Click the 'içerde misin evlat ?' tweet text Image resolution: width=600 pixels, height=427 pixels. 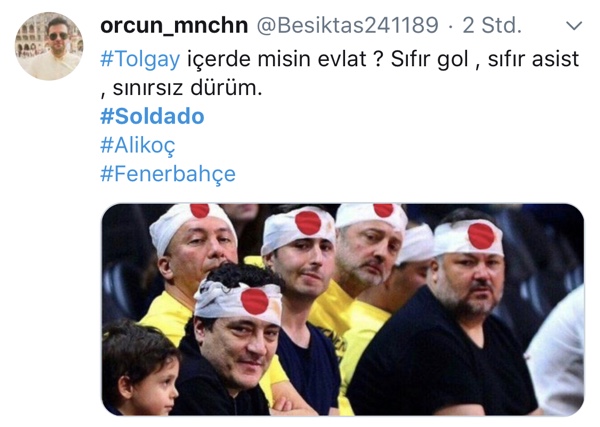coord(285,59)
